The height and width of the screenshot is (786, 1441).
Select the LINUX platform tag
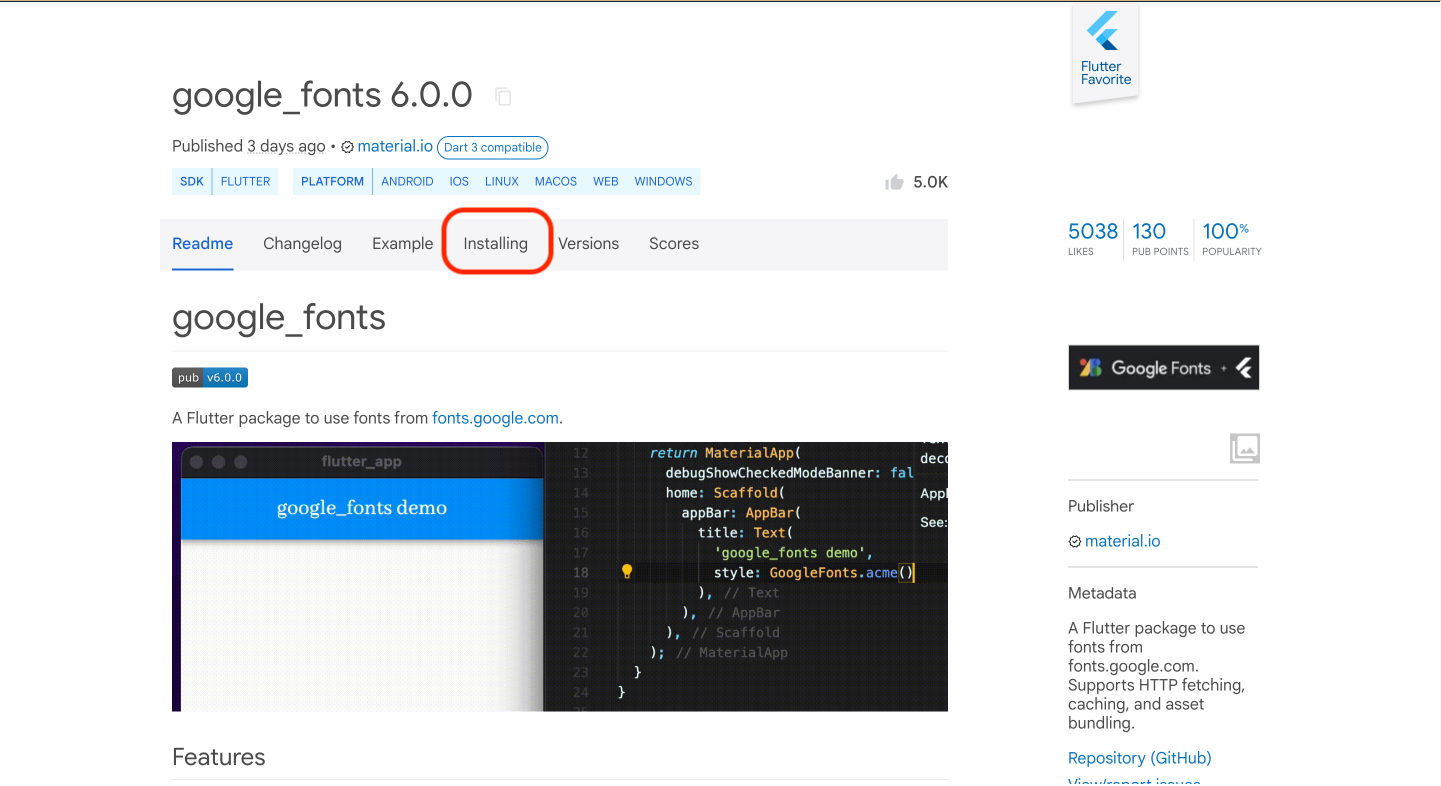point(502,182)
